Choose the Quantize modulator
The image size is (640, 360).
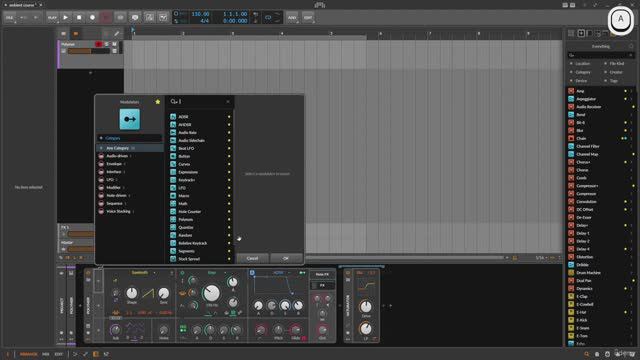pyautogui.click(x=200, y=227)
